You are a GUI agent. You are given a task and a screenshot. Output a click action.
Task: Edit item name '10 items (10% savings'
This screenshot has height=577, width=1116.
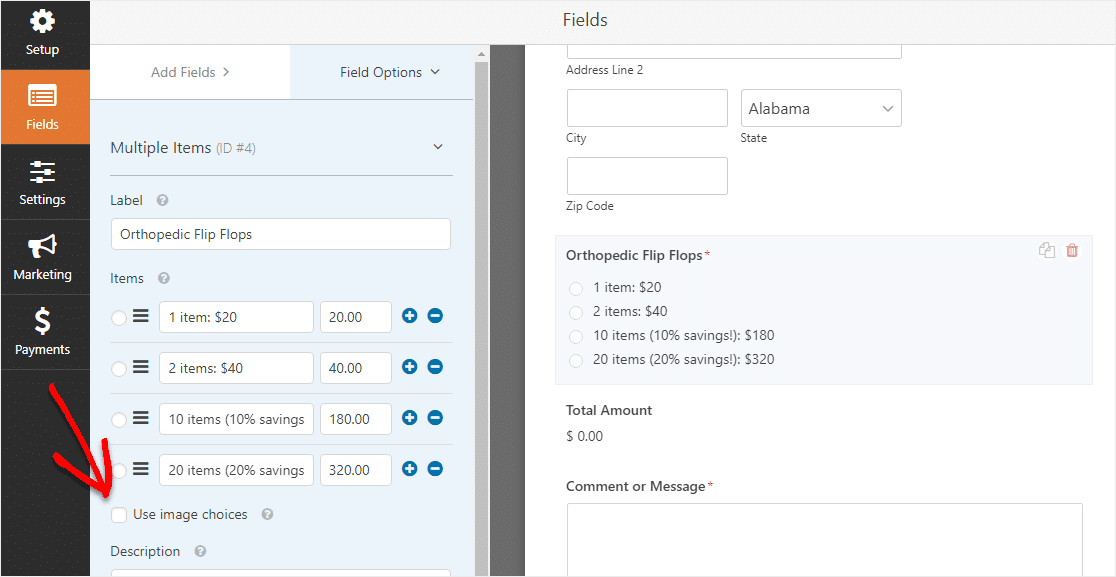(236, 419)
